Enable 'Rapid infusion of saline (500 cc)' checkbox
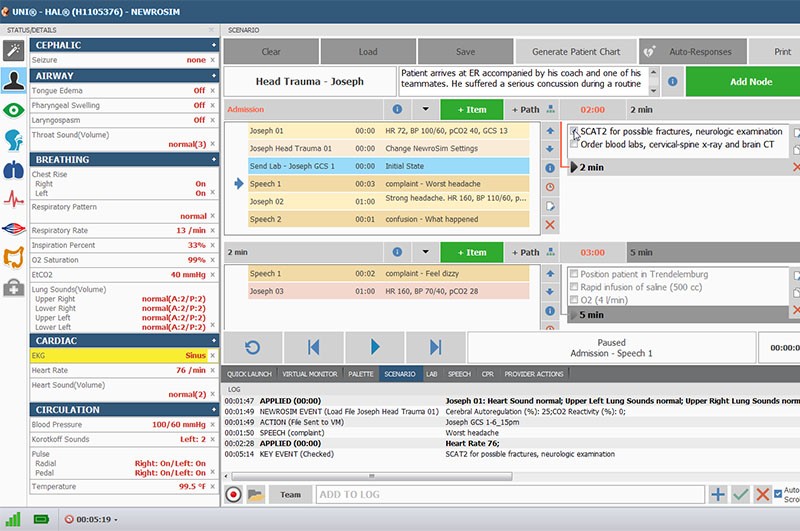The width and height of the screenshot is (800, 531). point(574,286)
